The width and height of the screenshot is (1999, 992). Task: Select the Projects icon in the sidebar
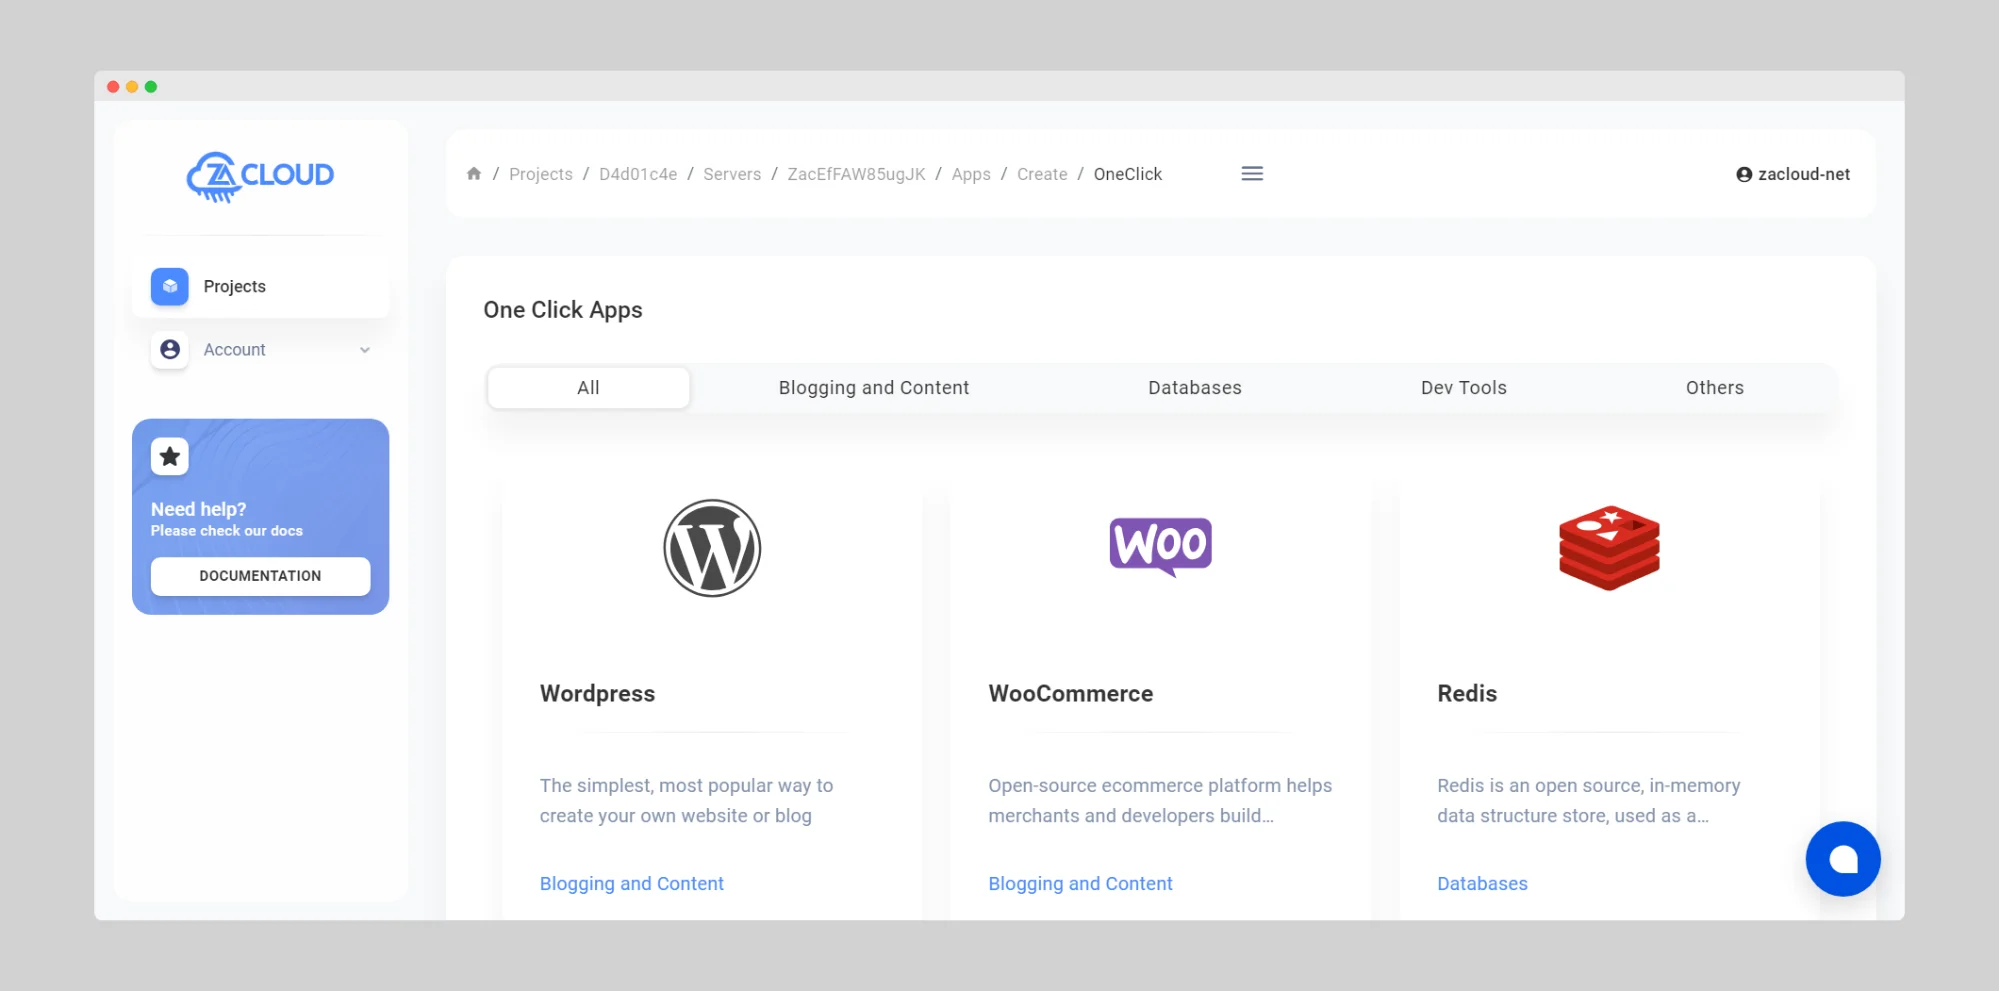click(x=169, y=286)
